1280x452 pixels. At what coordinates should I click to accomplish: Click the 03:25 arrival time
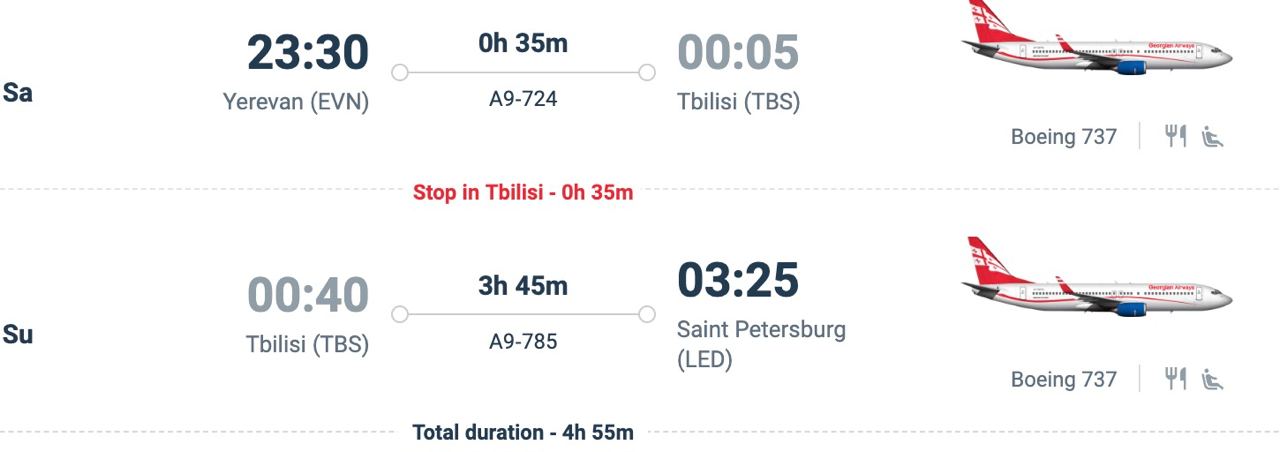point(738,280)
